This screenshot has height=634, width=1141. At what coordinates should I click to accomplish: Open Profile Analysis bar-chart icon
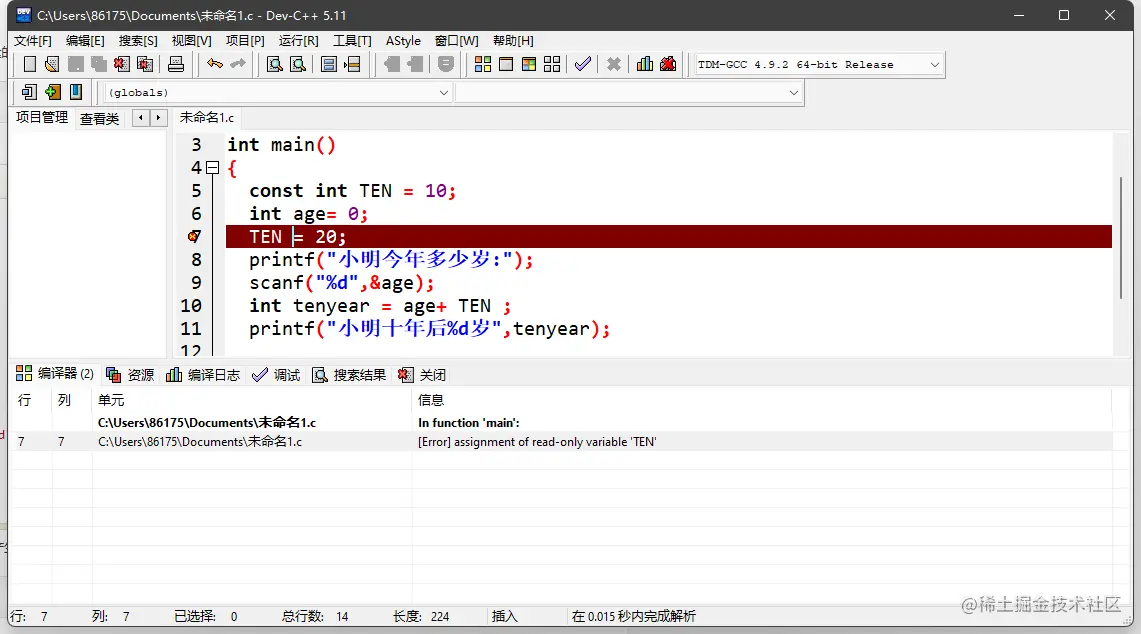pyautogui.click(x=645, y=64)
